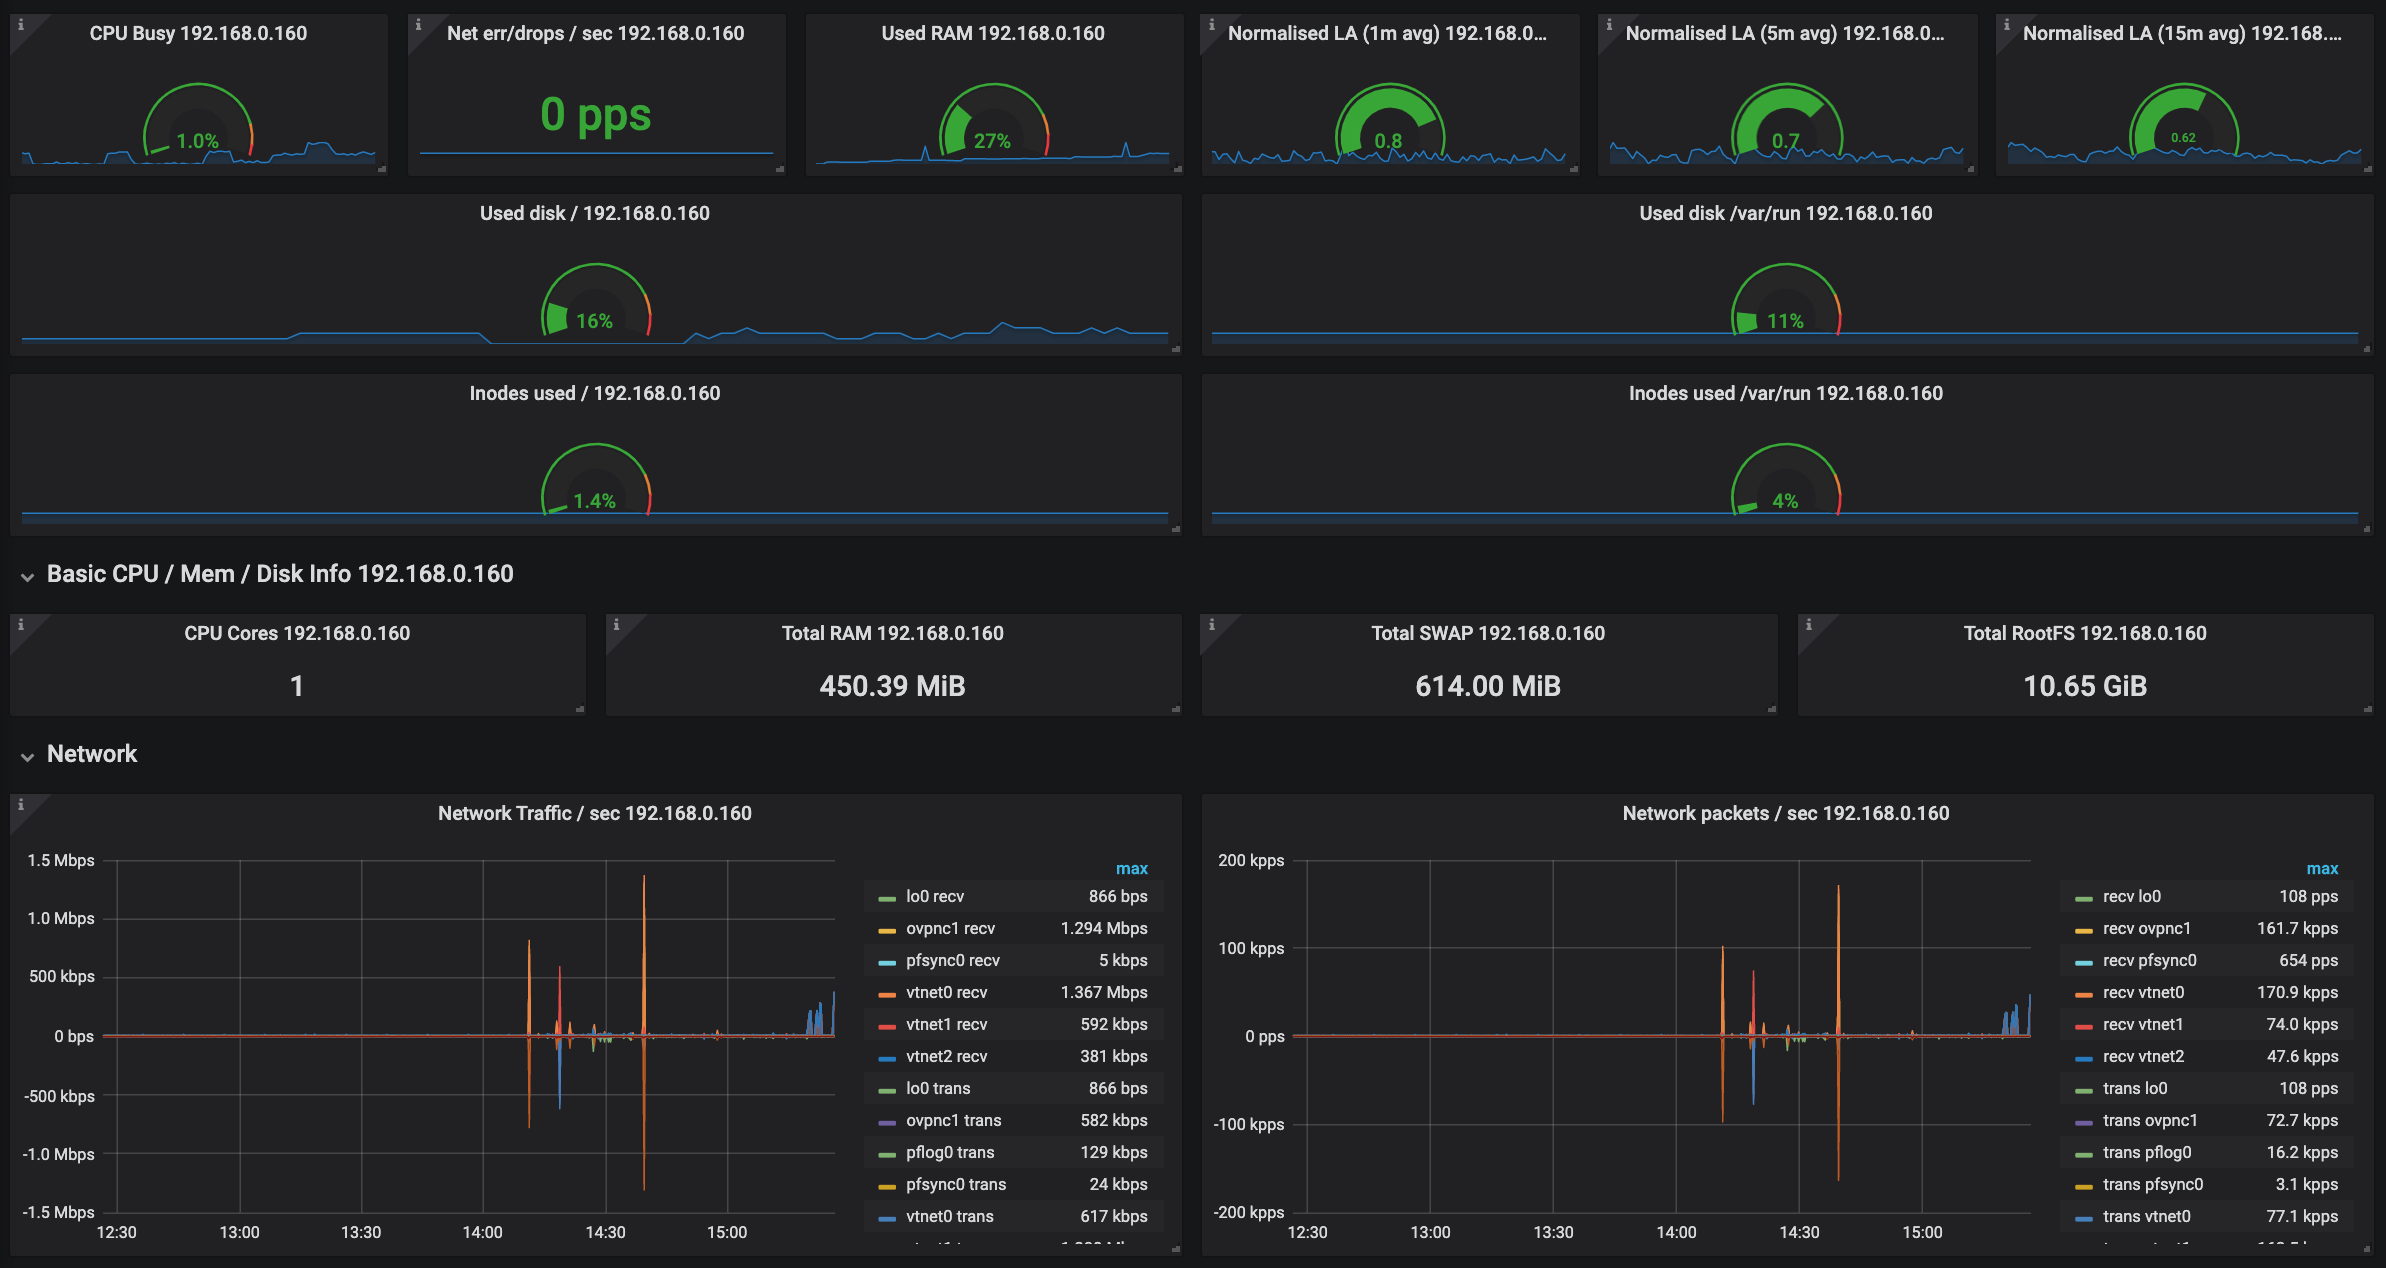Sort traffic legend by max column header
2386x1268 pixels.
(1131, 868)
